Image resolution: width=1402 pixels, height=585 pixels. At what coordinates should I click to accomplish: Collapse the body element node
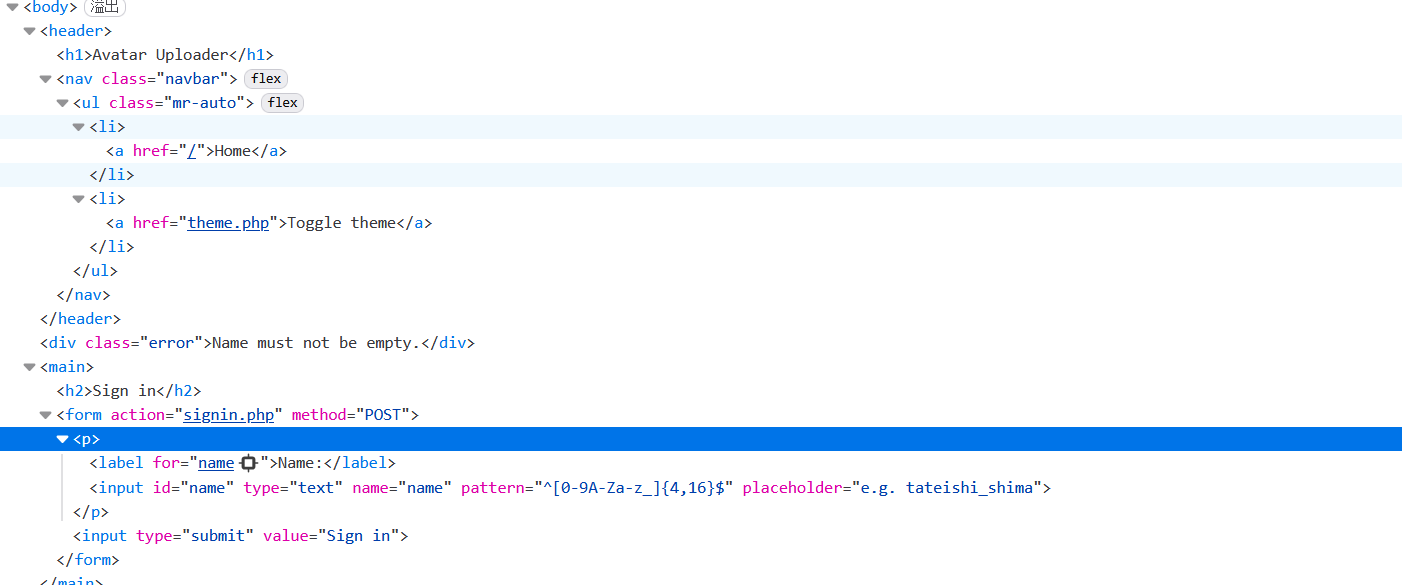pos(13,7)
